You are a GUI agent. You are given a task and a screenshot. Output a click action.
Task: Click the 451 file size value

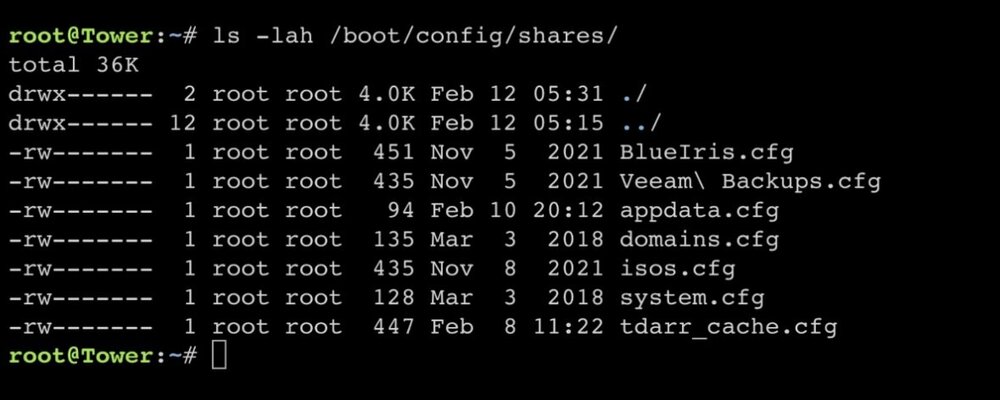[393, 152]
